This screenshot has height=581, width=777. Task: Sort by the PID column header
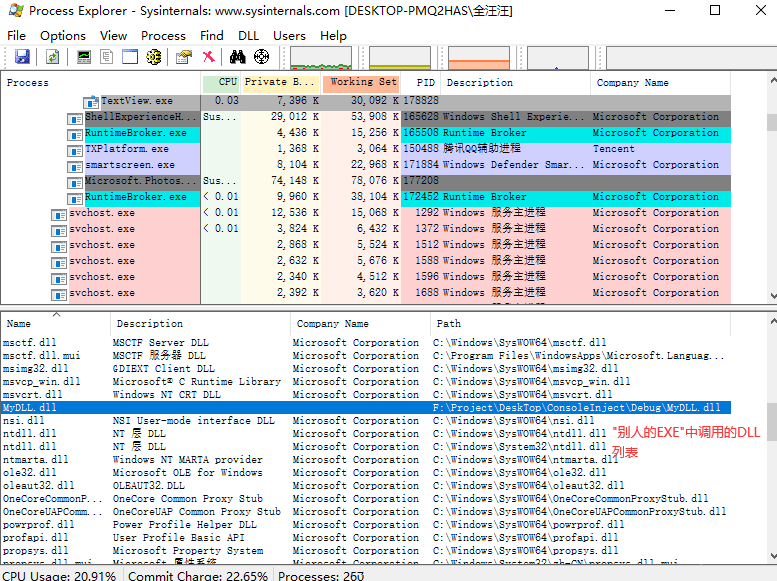[422, 83]
